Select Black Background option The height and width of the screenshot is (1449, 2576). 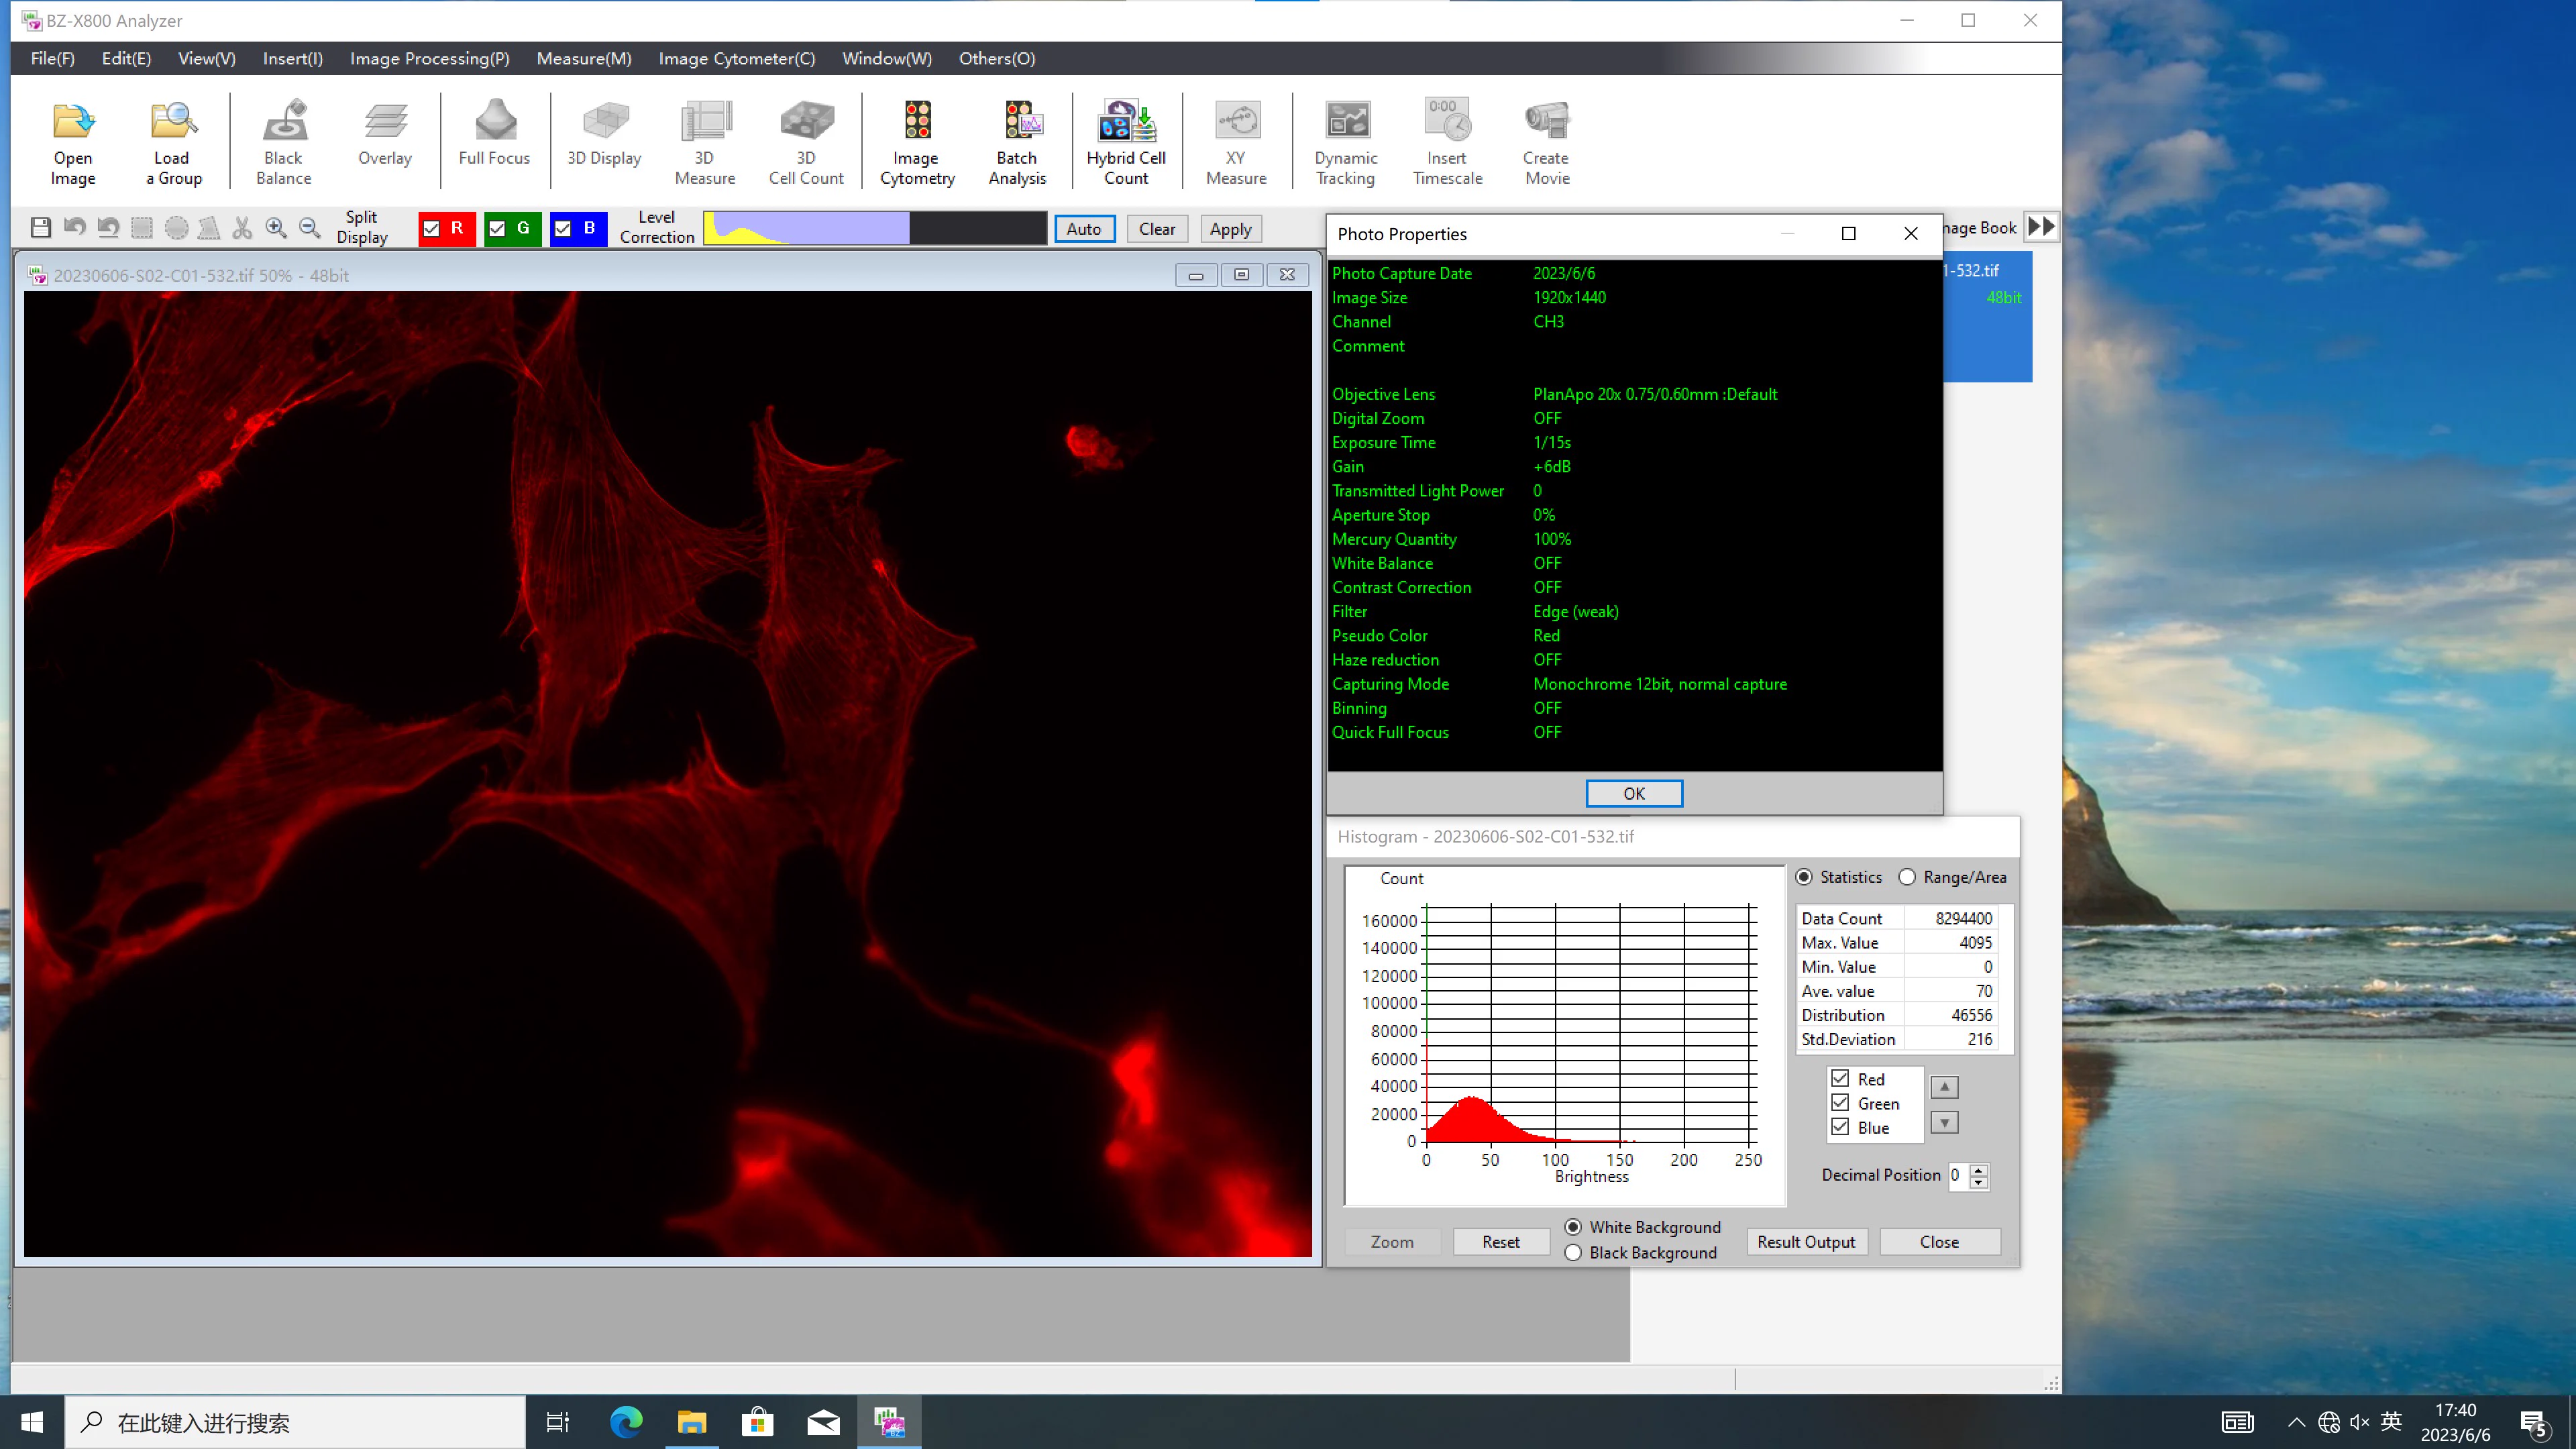click(x=1574, y=1253)
